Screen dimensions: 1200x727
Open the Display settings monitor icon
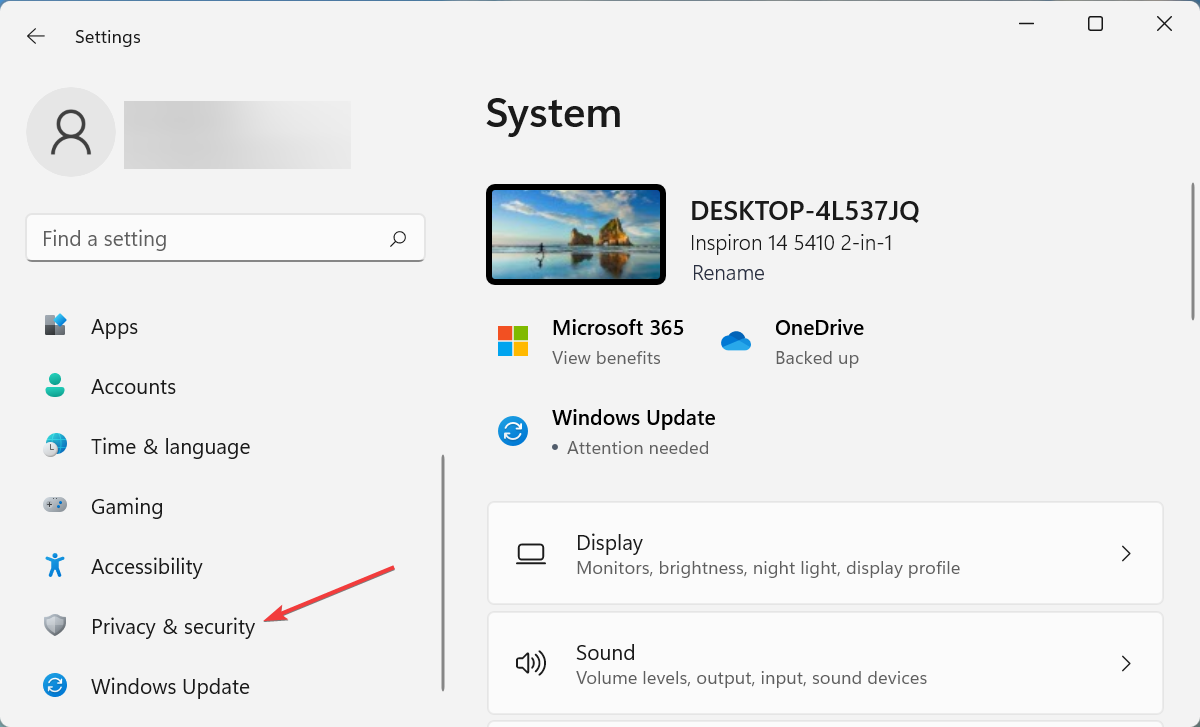[x=531, y=553]
